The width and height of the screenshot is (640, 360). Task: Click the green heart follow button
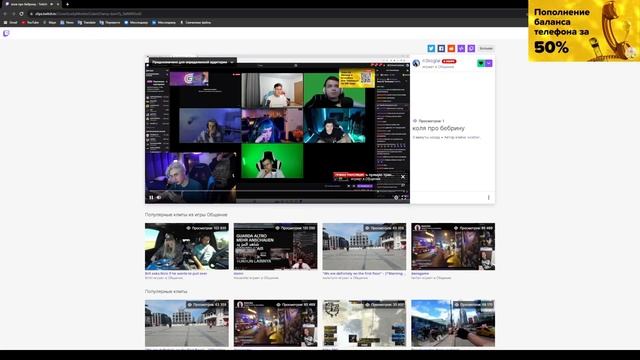click(481, 63)
